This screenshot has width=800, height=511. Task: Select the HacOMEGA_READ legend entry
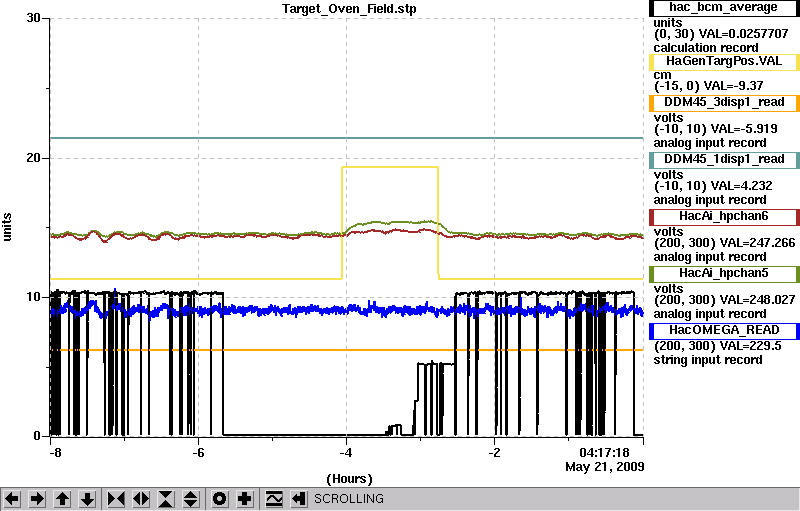tap(724, 331)
